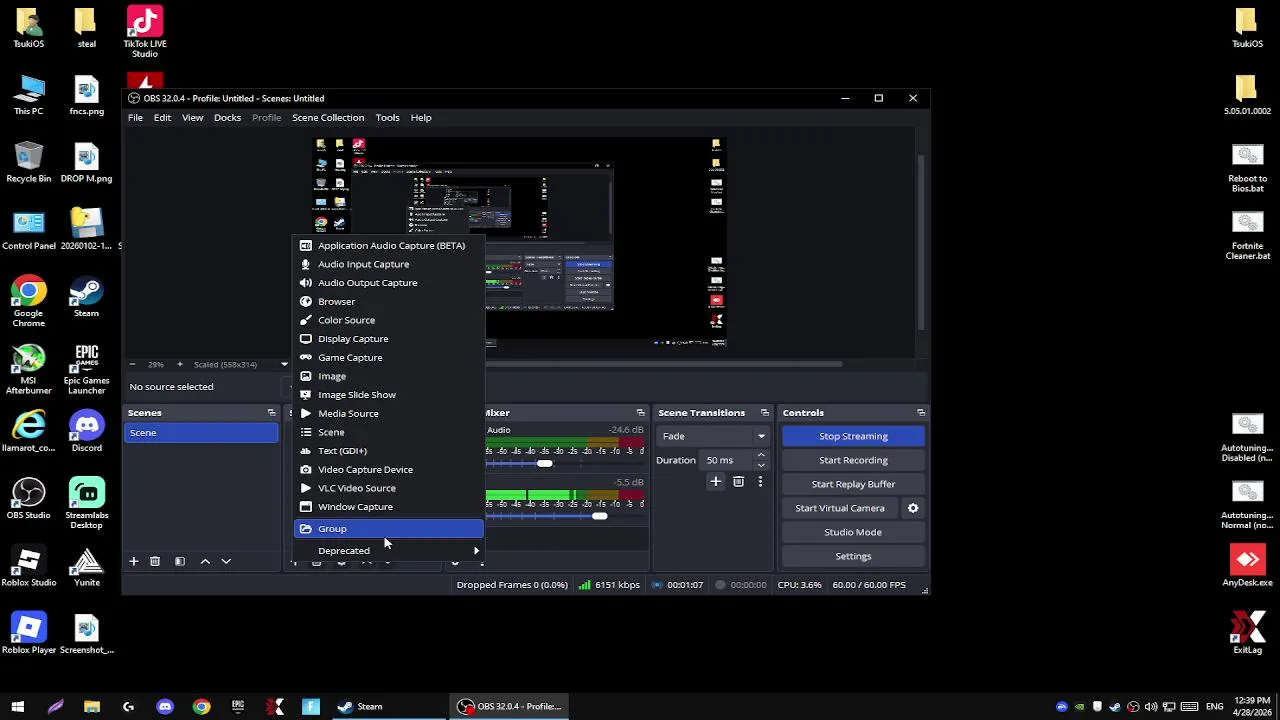Select Group in the source menu
The width and height of the screenshot is (1280, 720).
[x=389, y=529]
